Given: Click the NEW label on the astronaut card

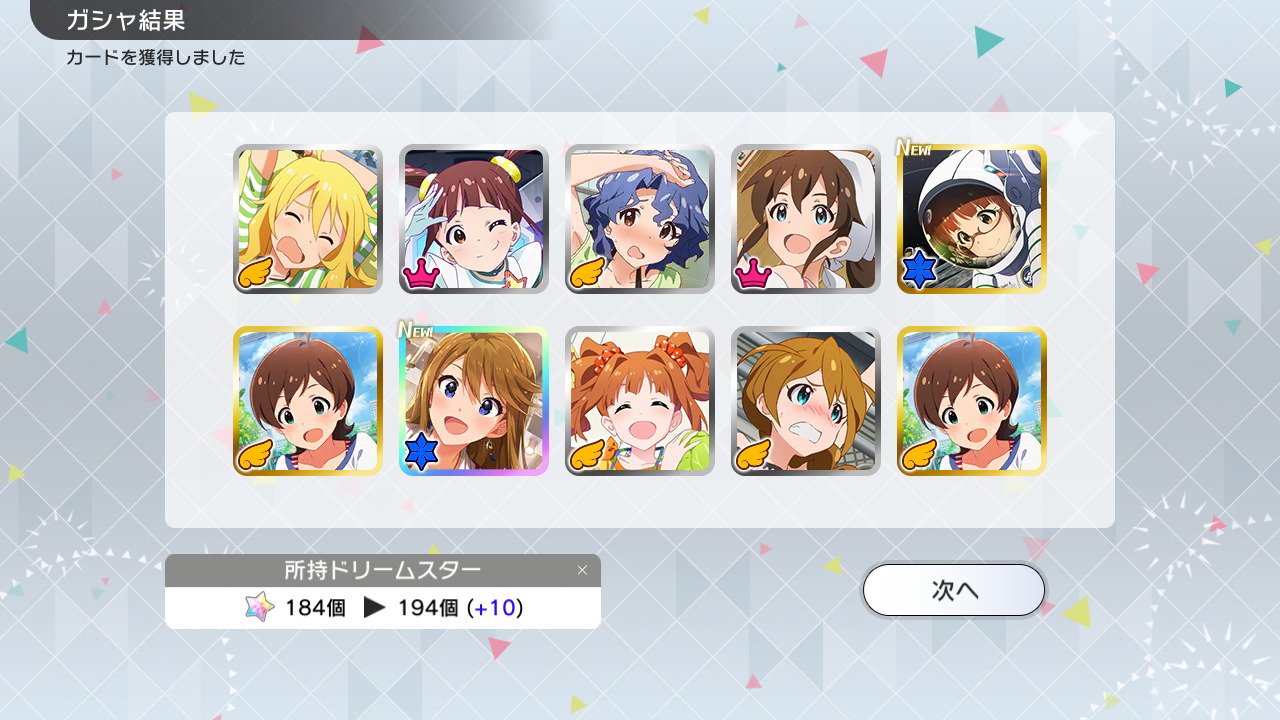Looking at the screenshot, I should 913,148.
